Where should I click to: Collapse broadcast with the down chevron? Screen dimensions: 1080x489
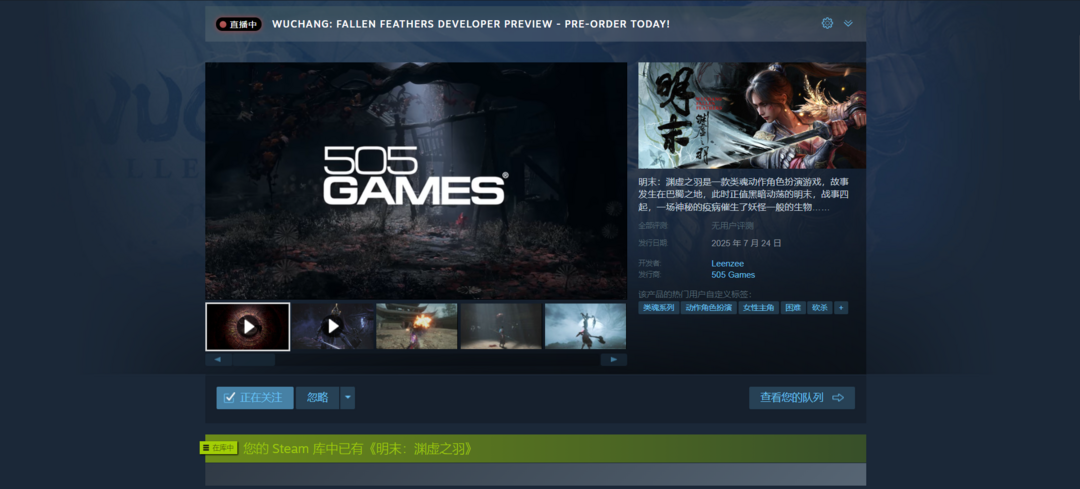848,23
